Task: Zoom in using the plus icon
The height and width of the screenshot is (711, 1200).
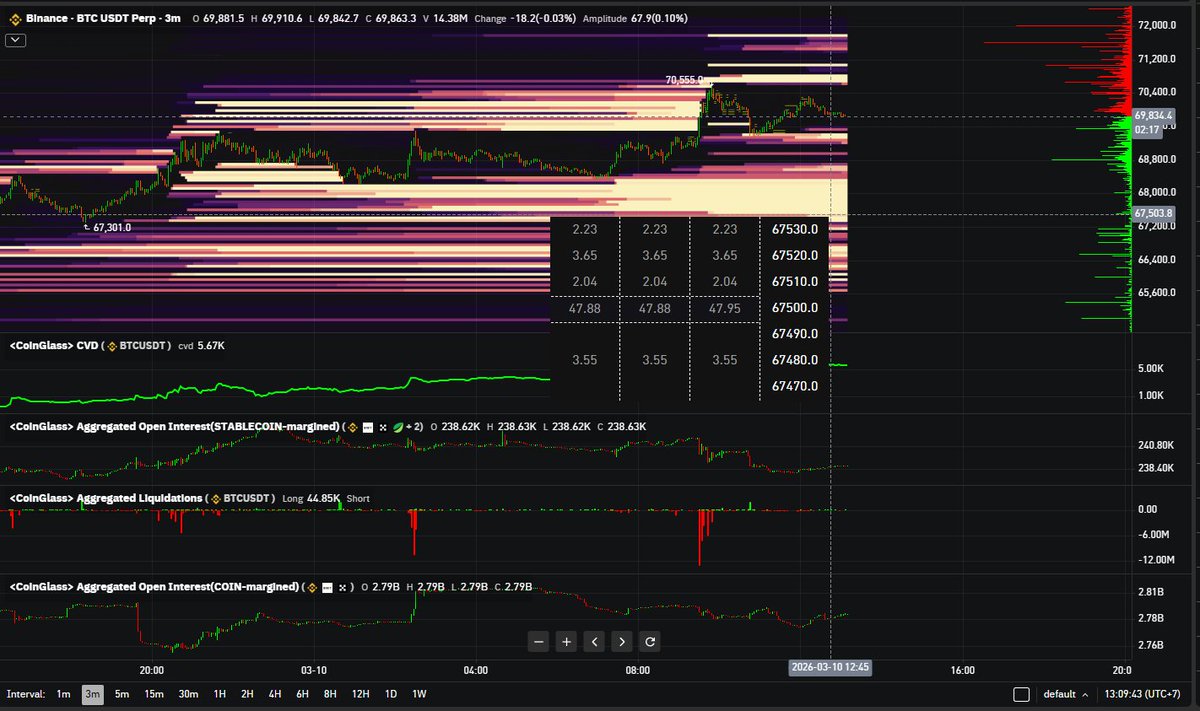Action: tap(566, 641)
